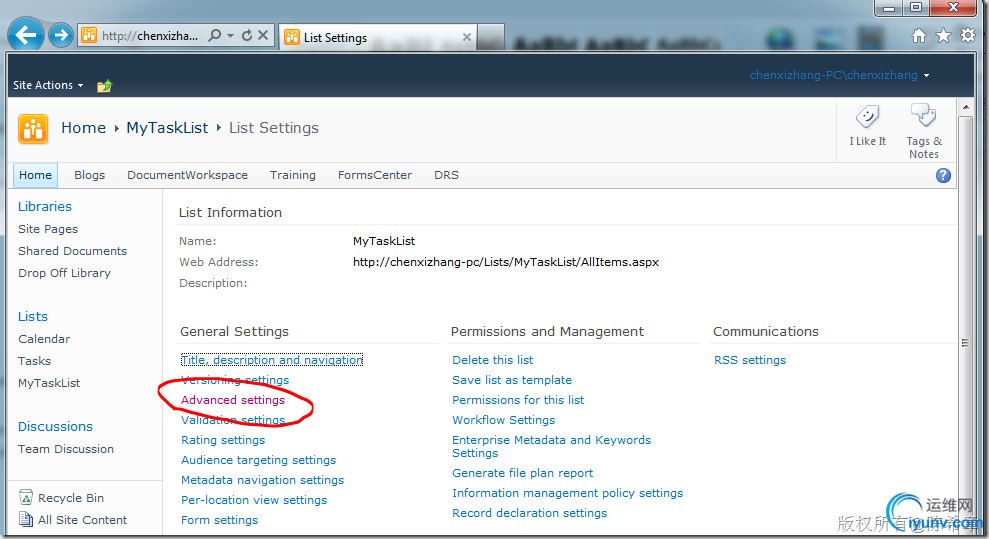989x539 pixels.
Task: Click the I Like It tag icon
Action: click(867, 118)
